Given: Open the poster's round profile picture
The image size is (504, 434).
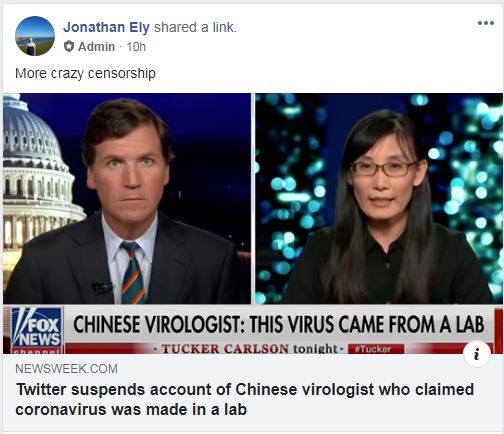Looking at the screenshot, I should click(35, 36).
